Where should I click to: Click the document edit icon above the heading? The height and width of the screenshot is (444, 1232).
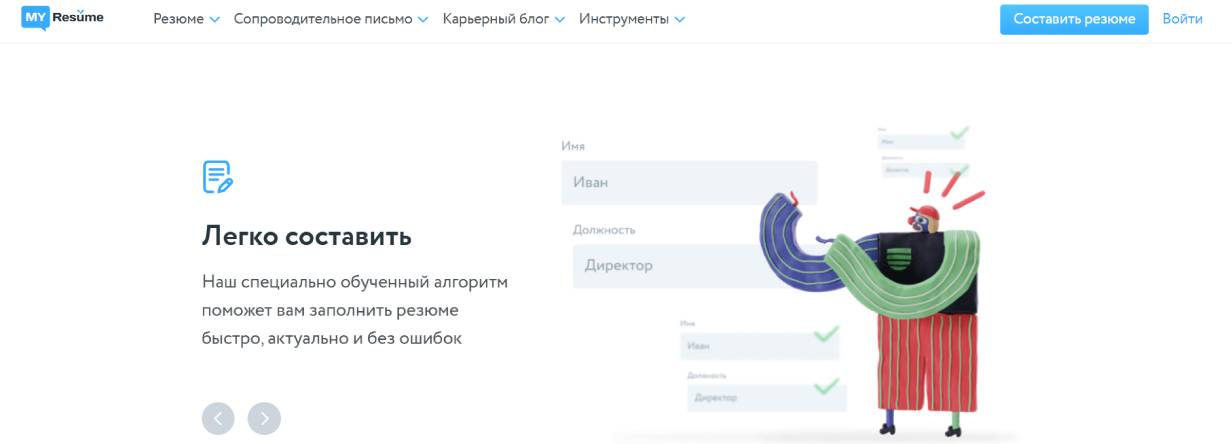pos(218,176)
